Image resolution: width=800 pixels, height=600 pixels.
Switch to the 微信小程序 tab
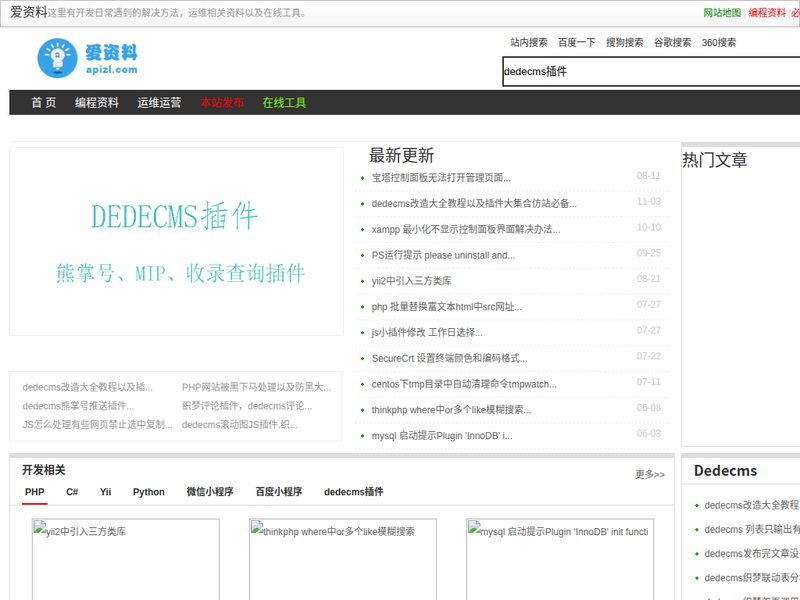pos(210,492)
